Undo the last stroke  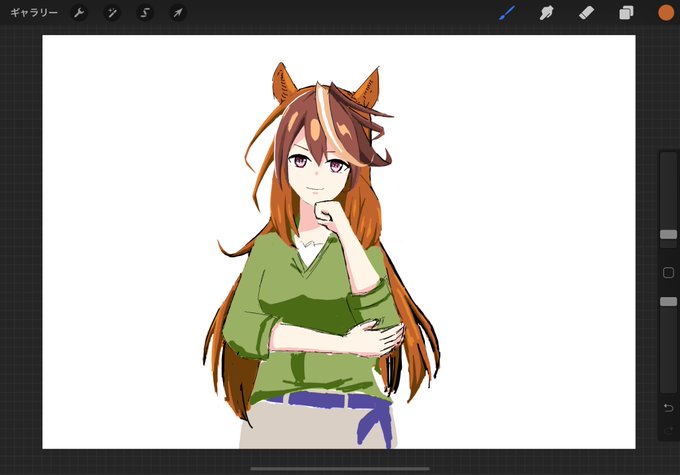point(668,408)
